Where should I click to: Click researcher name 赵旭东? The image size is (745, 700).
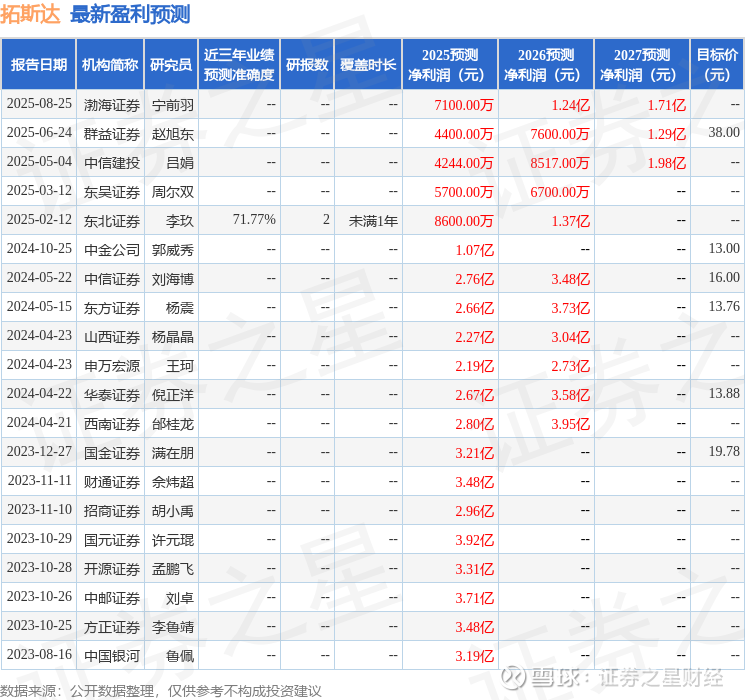[173, 134]
